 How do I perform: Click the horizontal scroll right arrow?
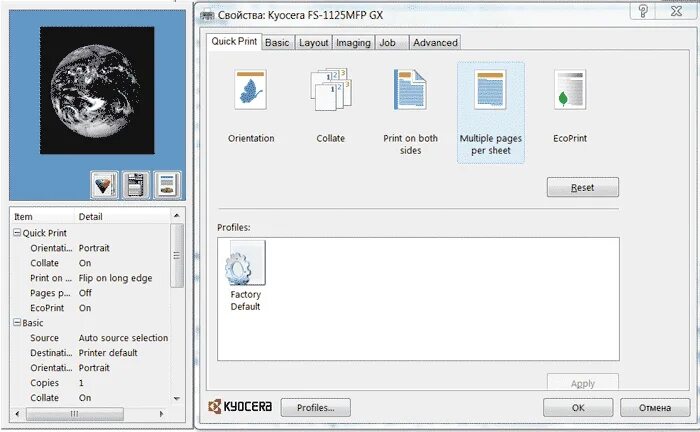click(x=161, y=414)
